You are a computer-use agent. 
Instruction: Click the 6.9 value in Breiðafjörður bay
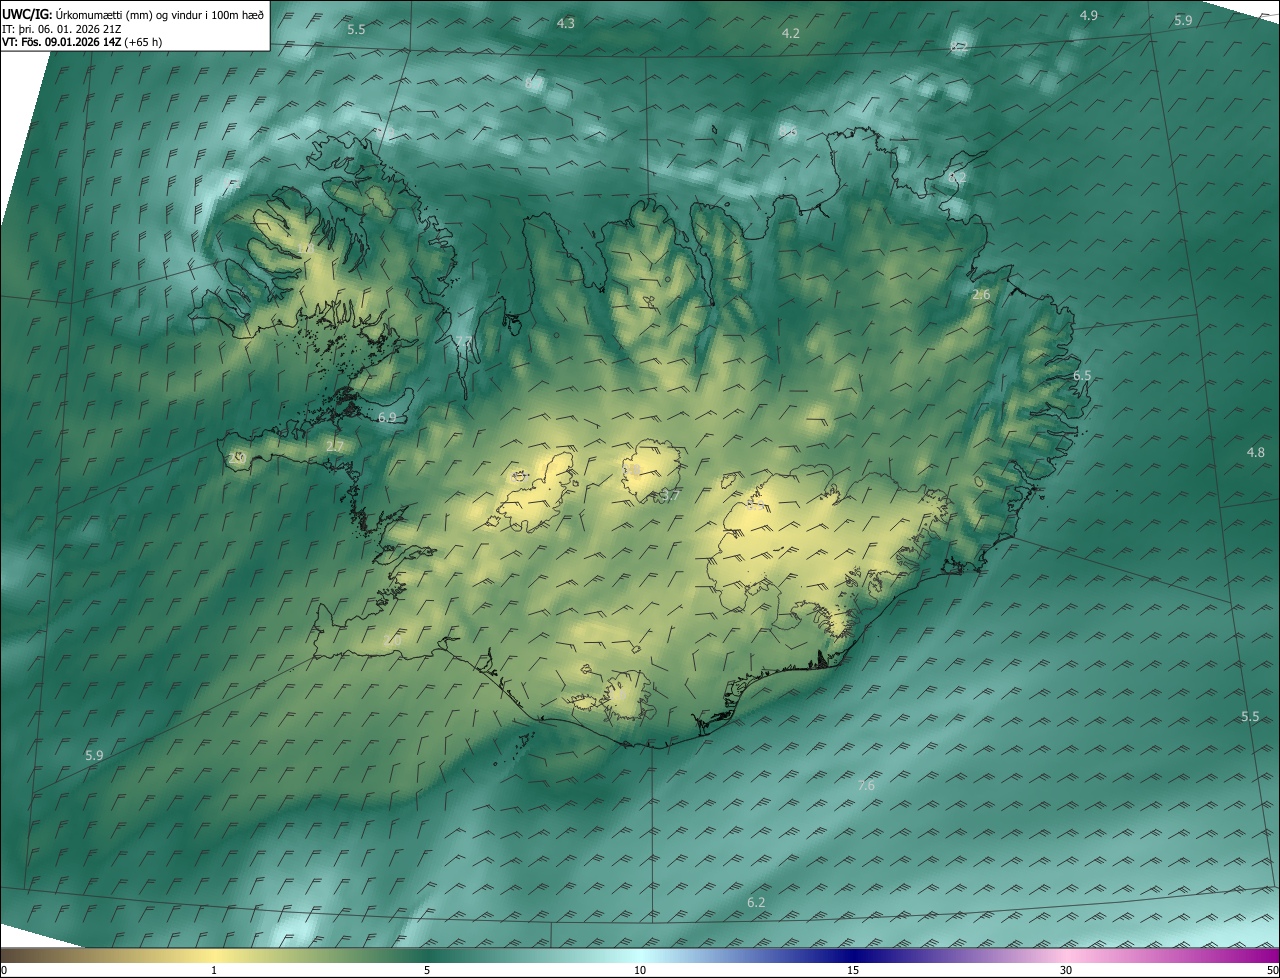click(x=387, y=417)
